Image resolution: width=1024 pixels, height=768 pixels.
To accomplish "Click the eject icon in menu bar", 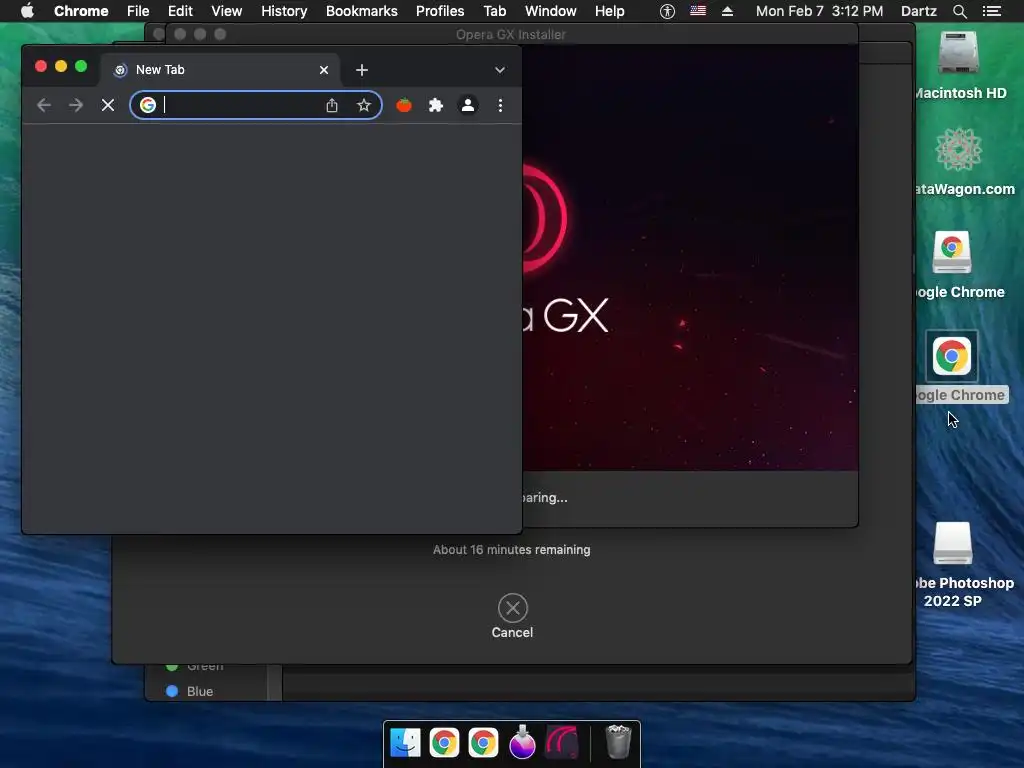I will click(x=728, y=11).
